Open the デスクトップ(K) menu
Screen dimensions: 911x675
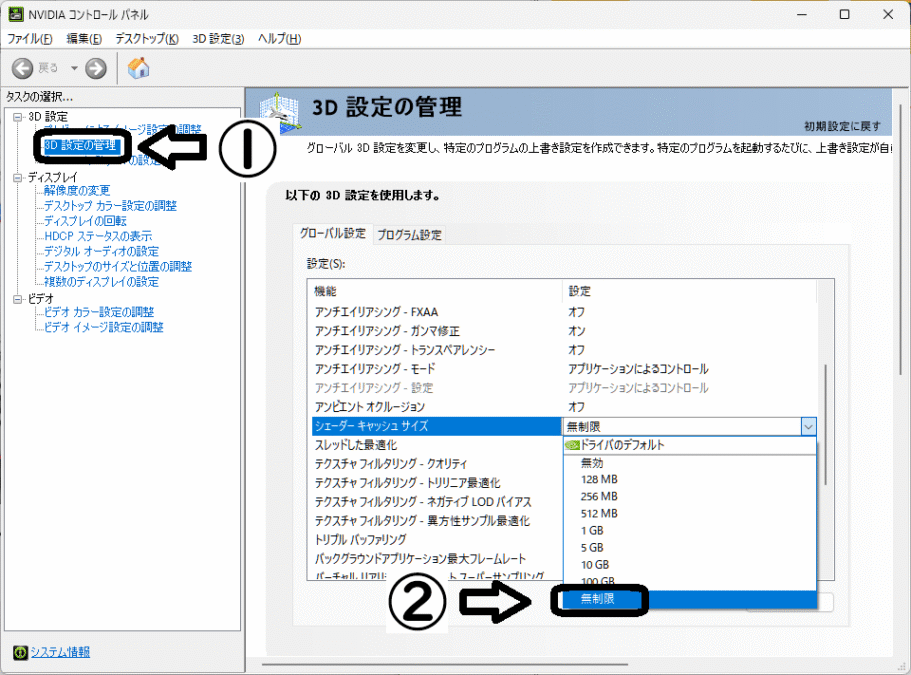click(x=146, y=39)
